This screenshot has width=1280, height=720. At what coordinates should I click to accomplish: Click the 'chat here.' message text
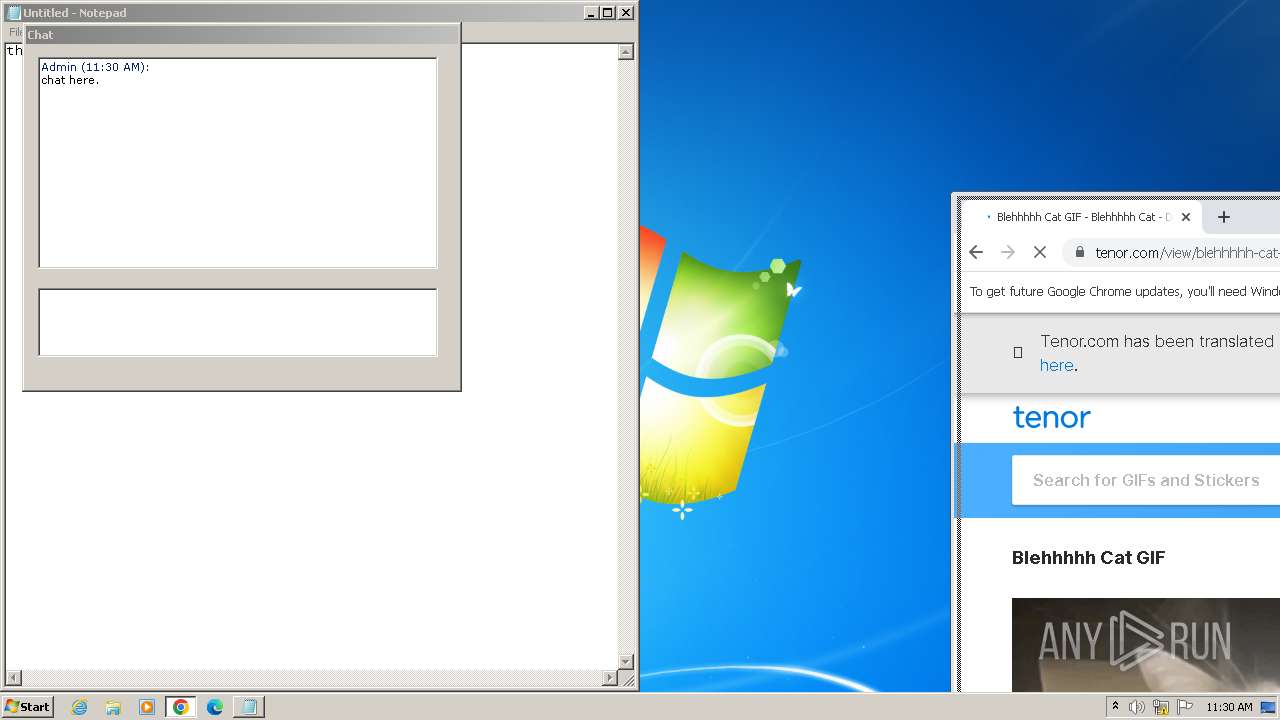(70, 80)
